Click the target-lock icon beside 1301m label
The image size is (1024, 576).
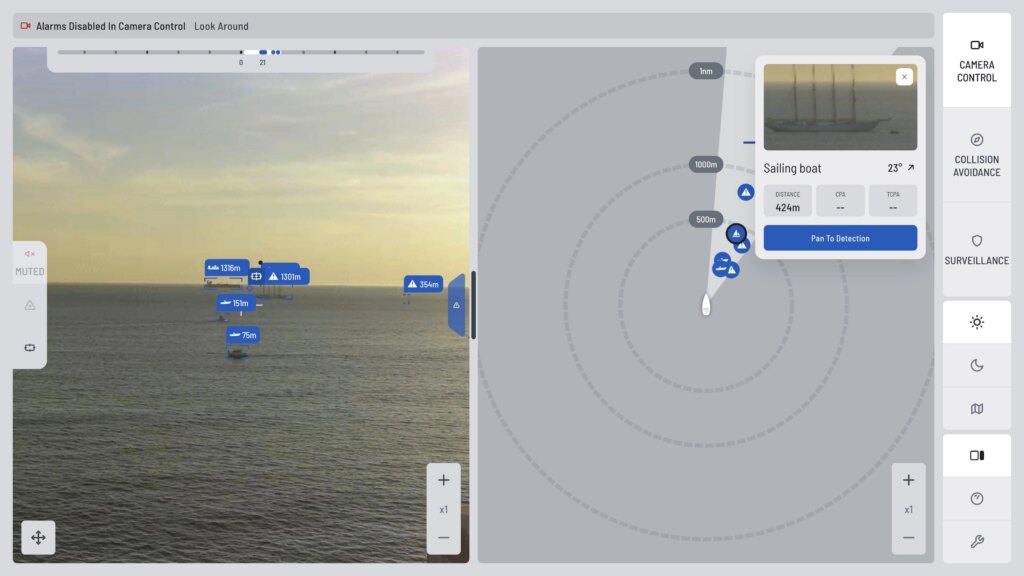[256, 276]
